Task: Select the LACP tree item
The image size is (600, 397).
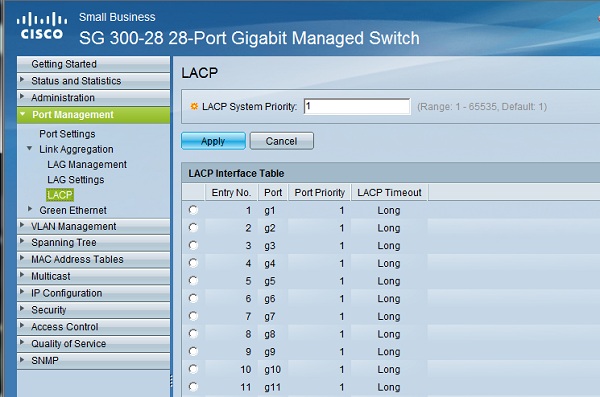Action: tap(60, 195)
